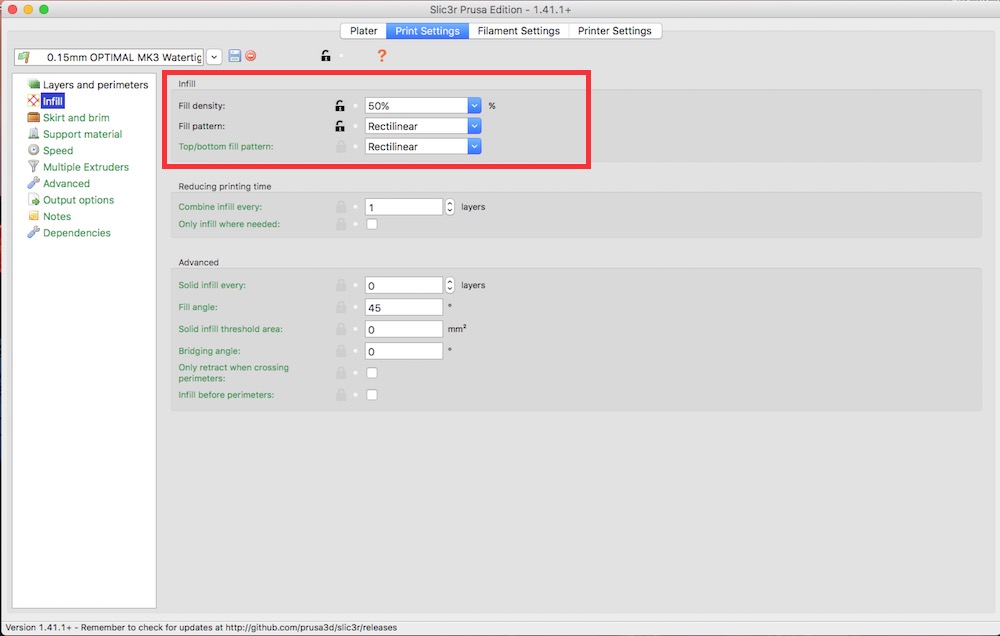Expand the print preset dropdown arrow
The height and width of the screenshot is (636, 1000).
(x=214, y=57)
